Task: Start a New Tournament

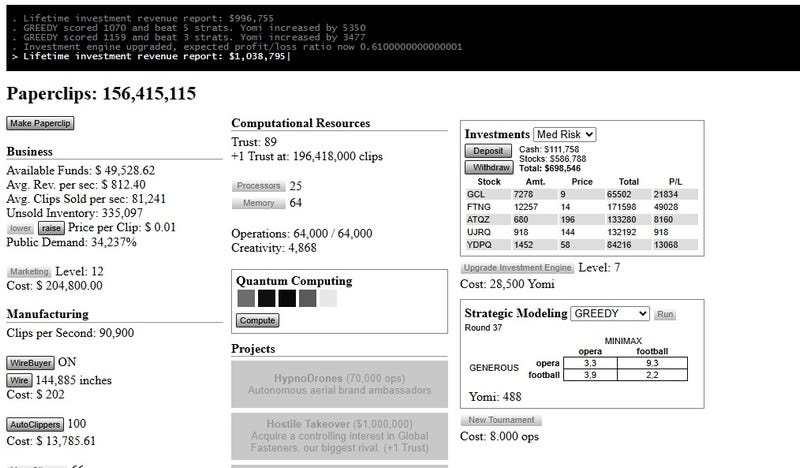Action: (501, 420)
